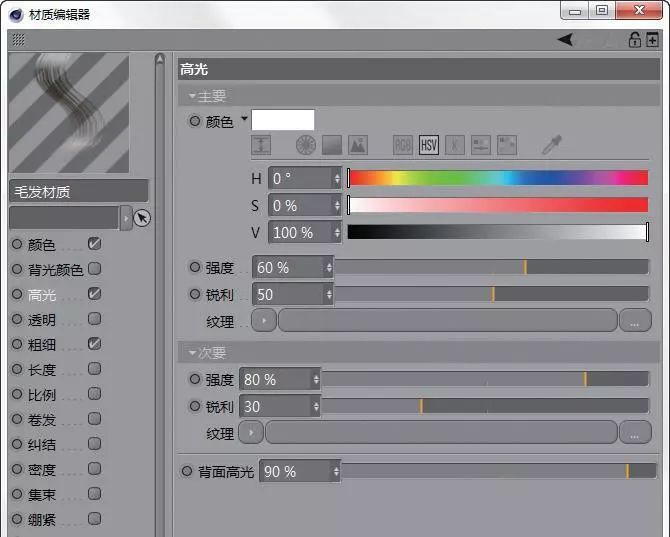The width and height of the screenshot is (670, 537).
Task: Click the back arrow in the top toolbar
Action: (566, 40)
